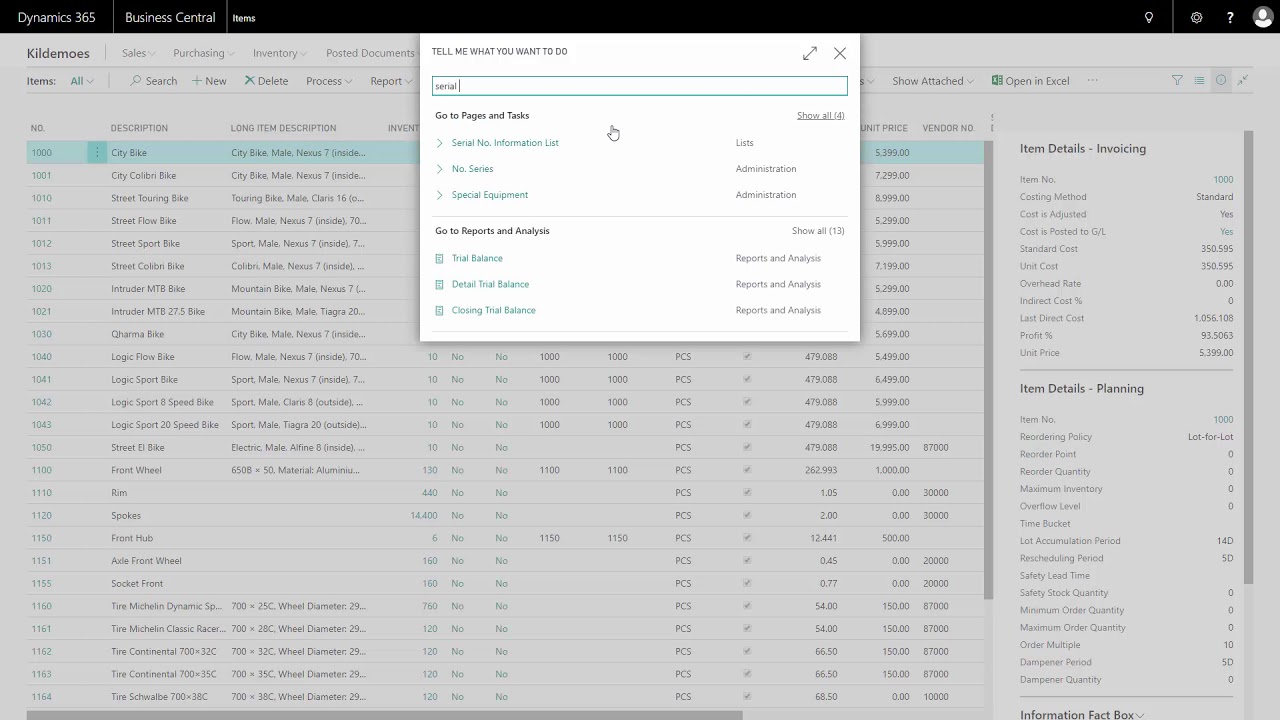Open the Trial Balance report result

point(477,258)
